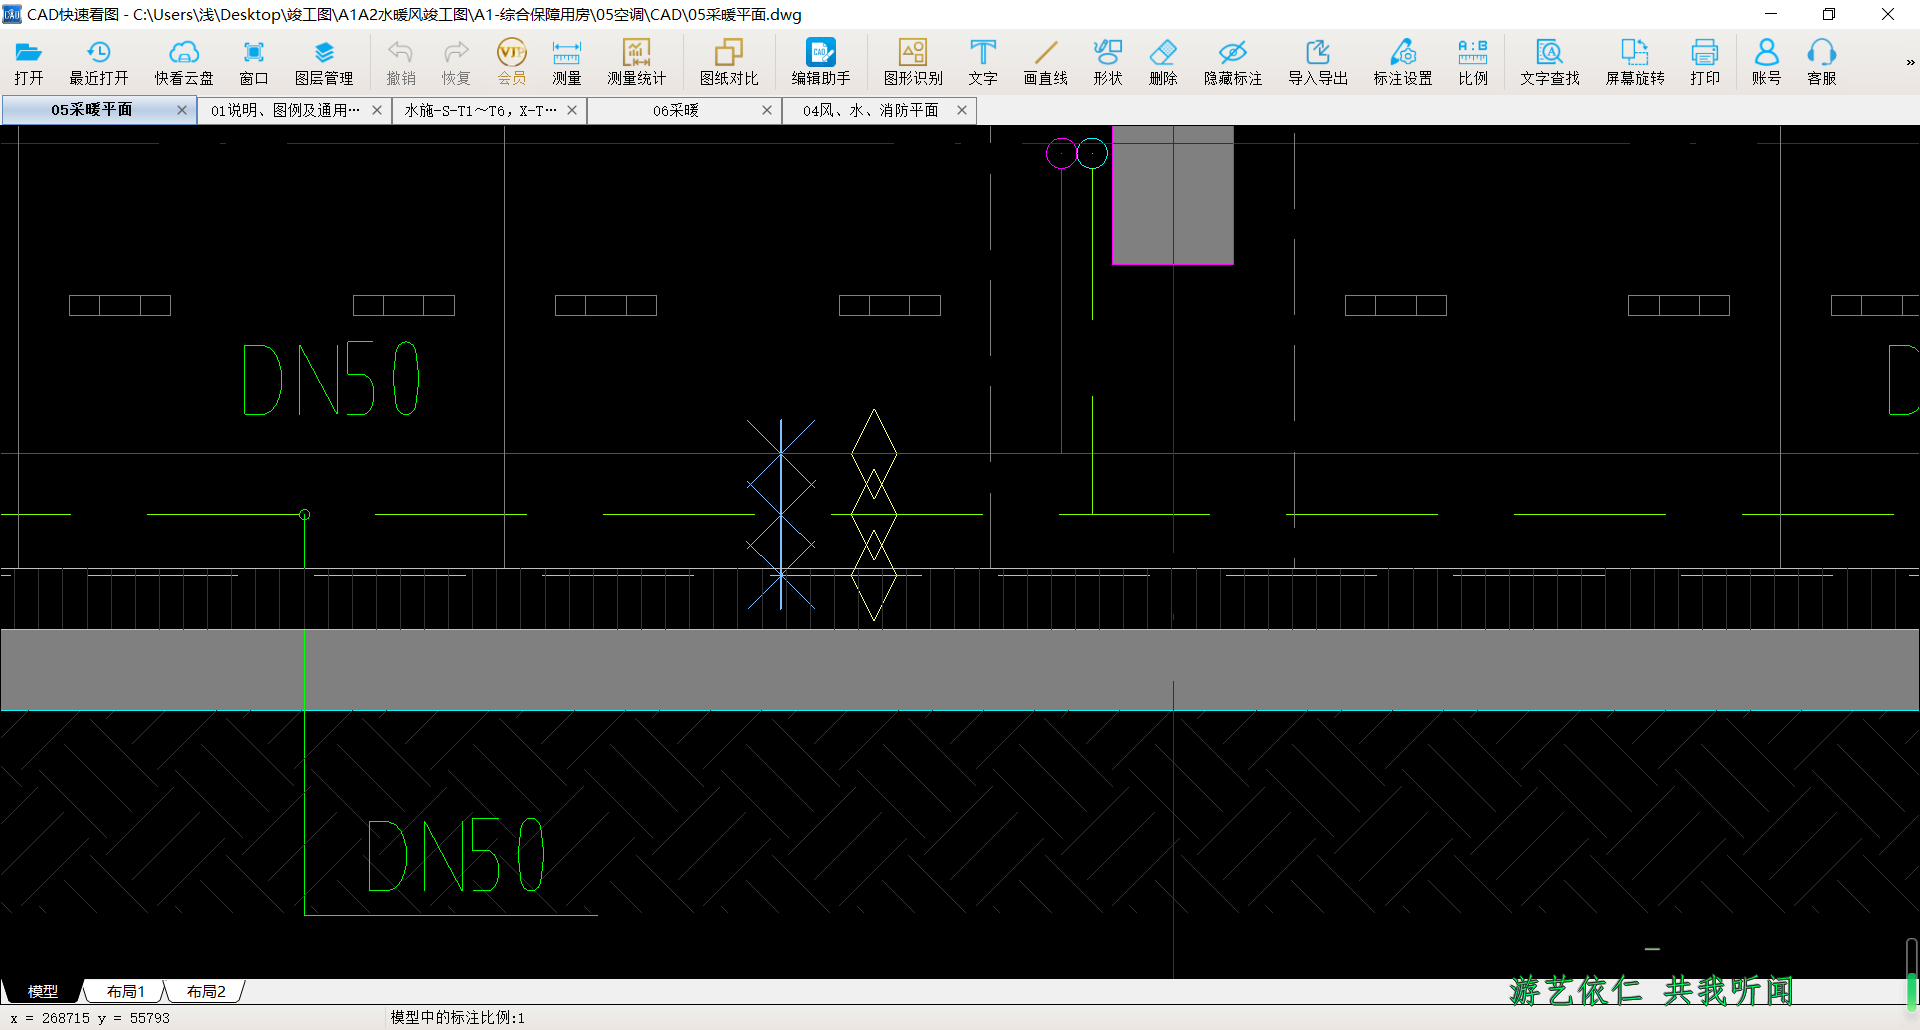Click the 恢复 redo icon
This screenshot has height=1030, width=1920.
point(456,62)
